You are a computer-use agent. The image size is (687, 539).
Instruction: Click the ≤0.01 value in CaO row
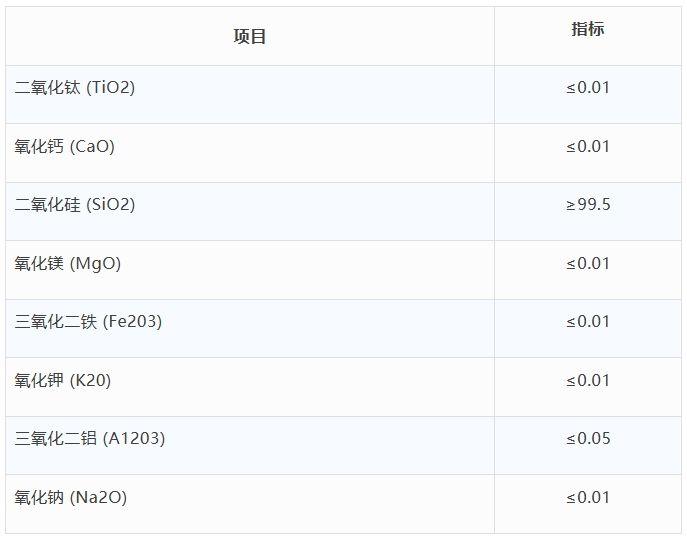[588, 146]
